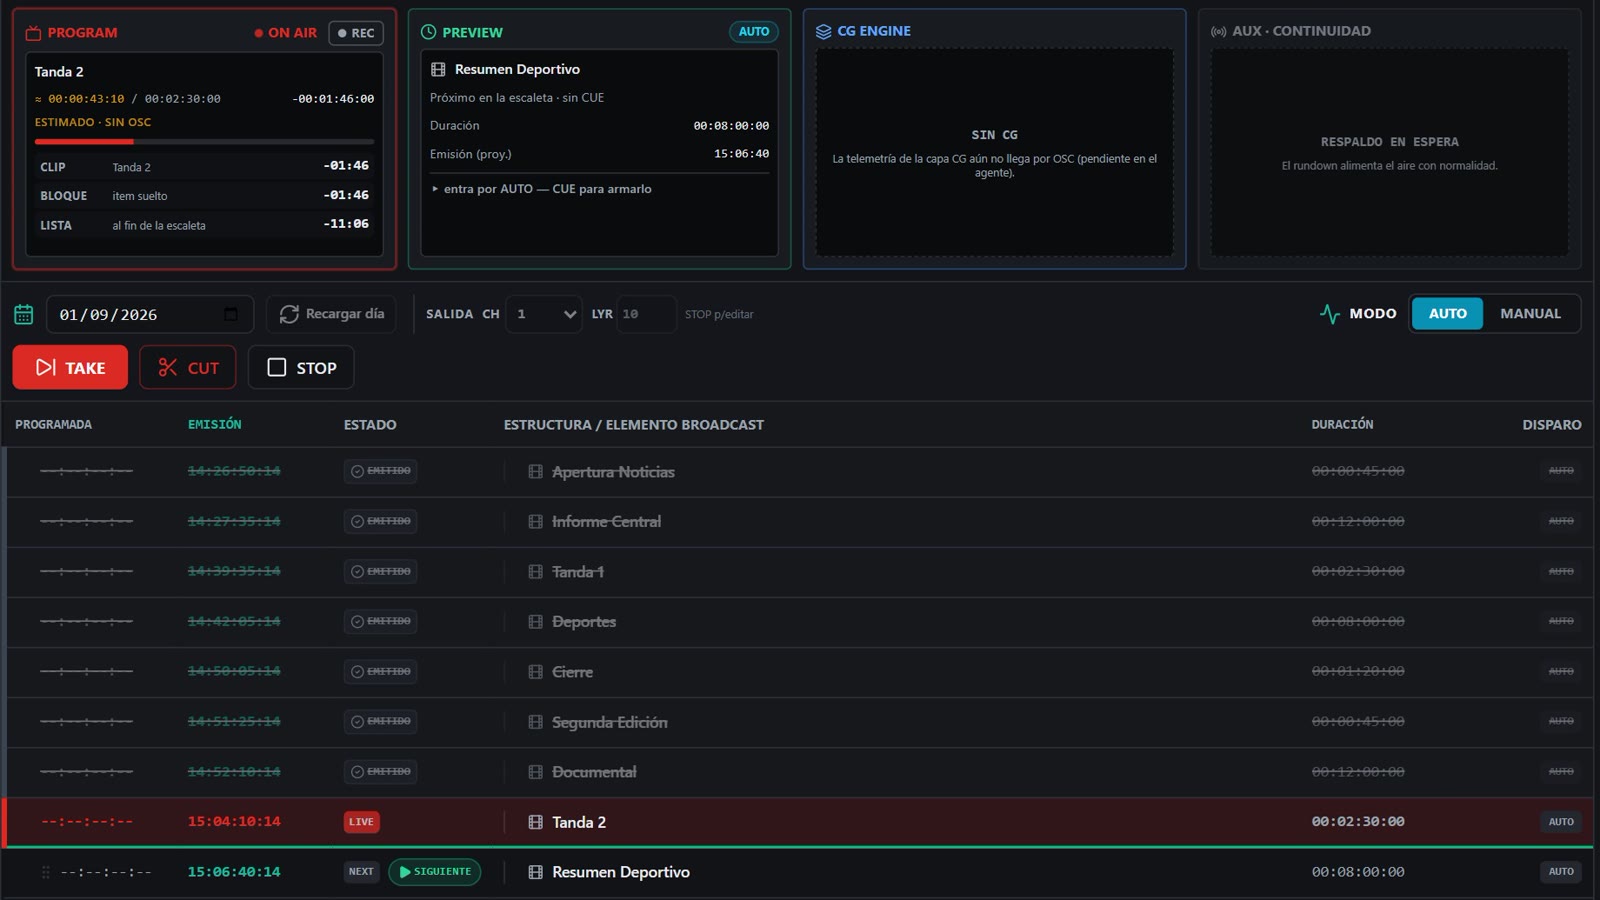This screenshot has height=900, width=1600.
Task: Click the NEXT badge in the Resumen Deportivo row
Action: tap(361, 872)
